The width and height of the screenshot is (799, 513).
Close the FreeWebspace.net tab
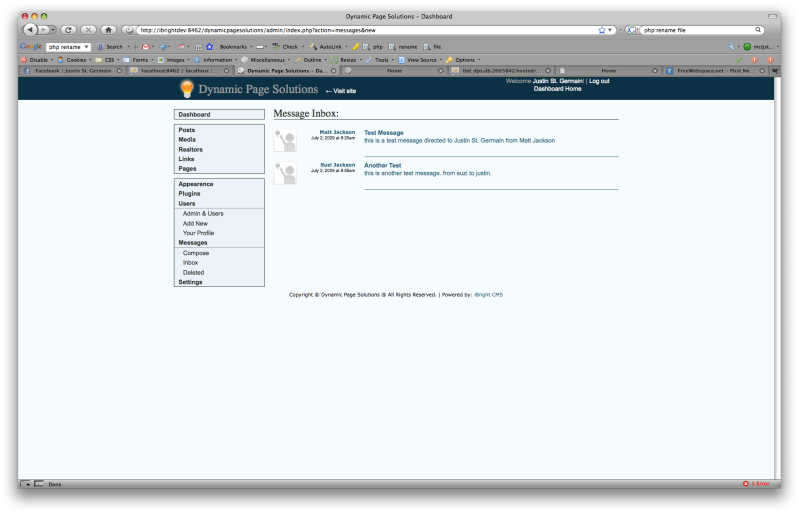tap(762, 71)
